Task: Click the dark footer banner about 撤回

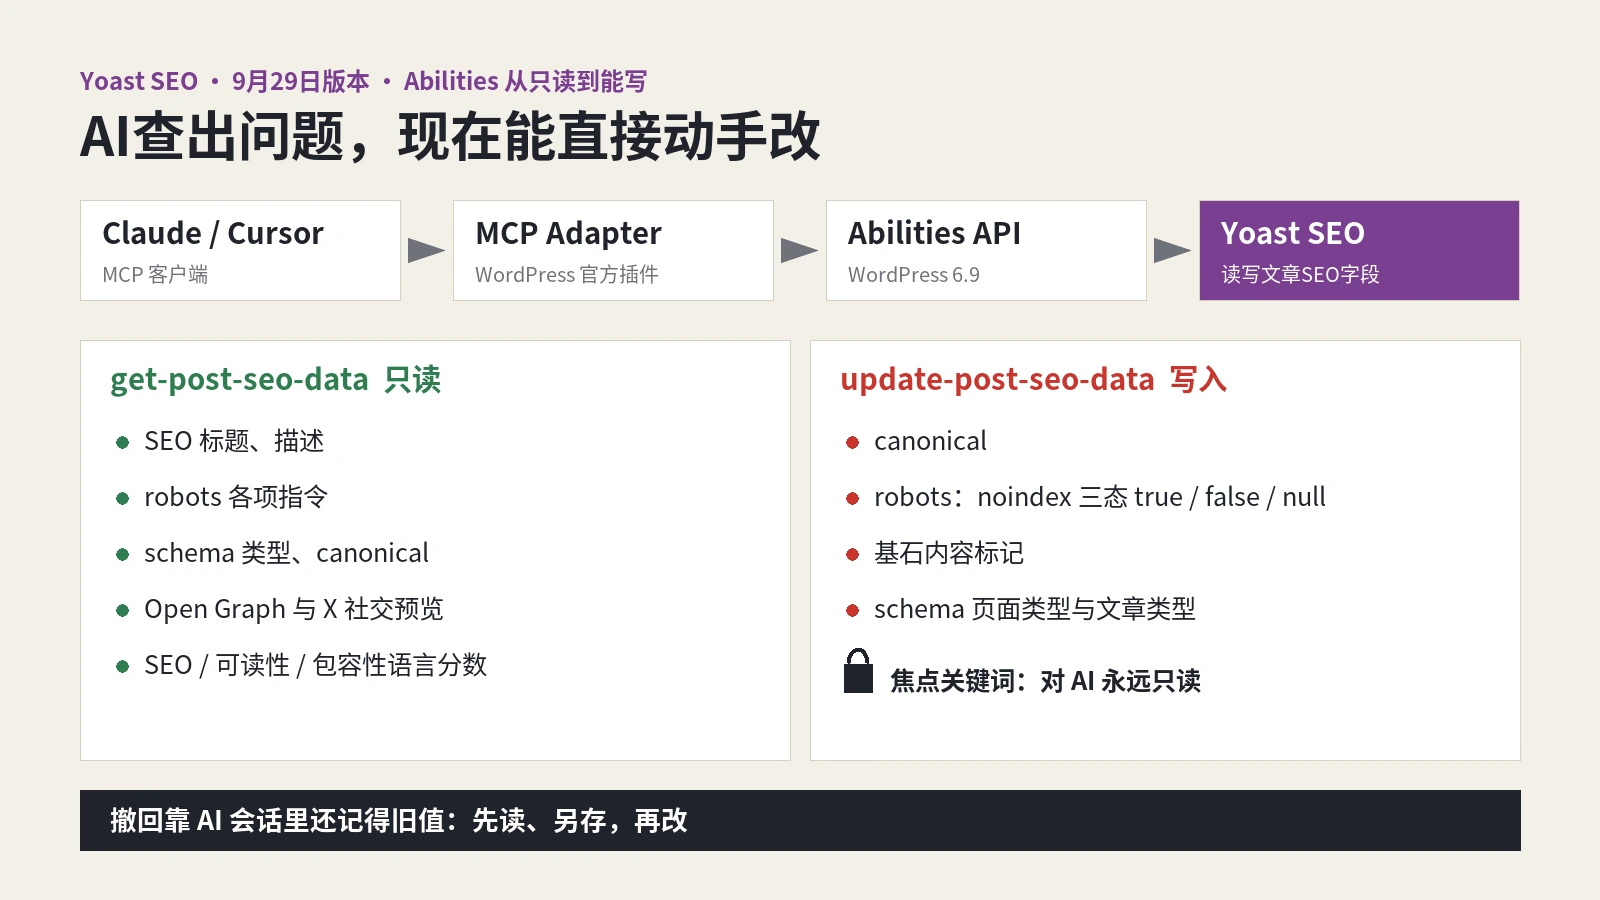Action: (800, 820)
